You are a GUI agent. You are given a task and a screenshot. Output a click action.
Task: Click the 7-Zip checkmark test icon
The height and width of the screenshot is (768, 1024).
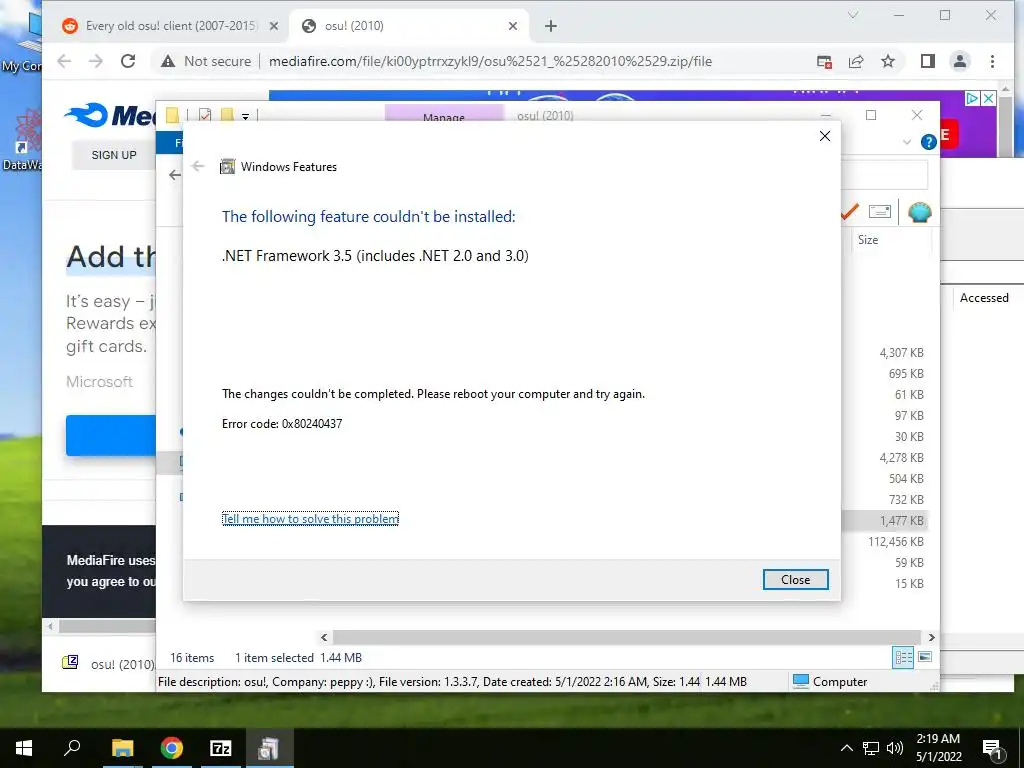click(x=849, y=212)
